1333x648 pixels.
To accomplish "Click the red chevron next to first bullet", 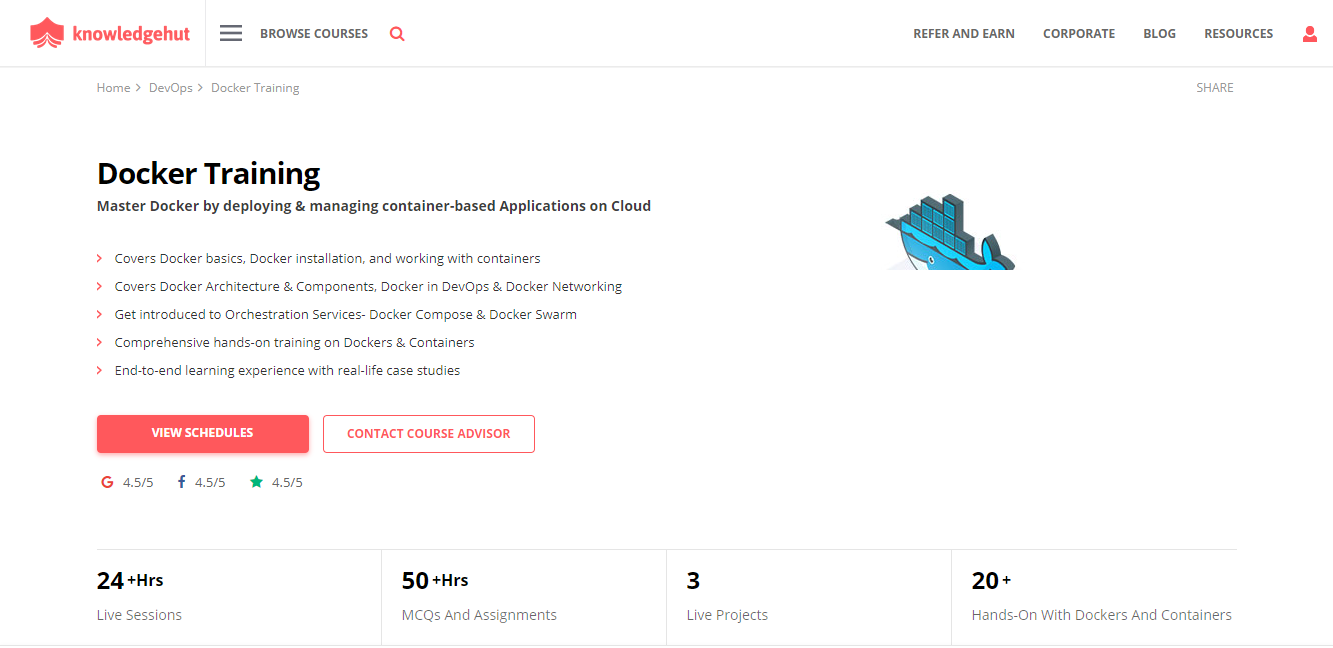I will [99, 258].
